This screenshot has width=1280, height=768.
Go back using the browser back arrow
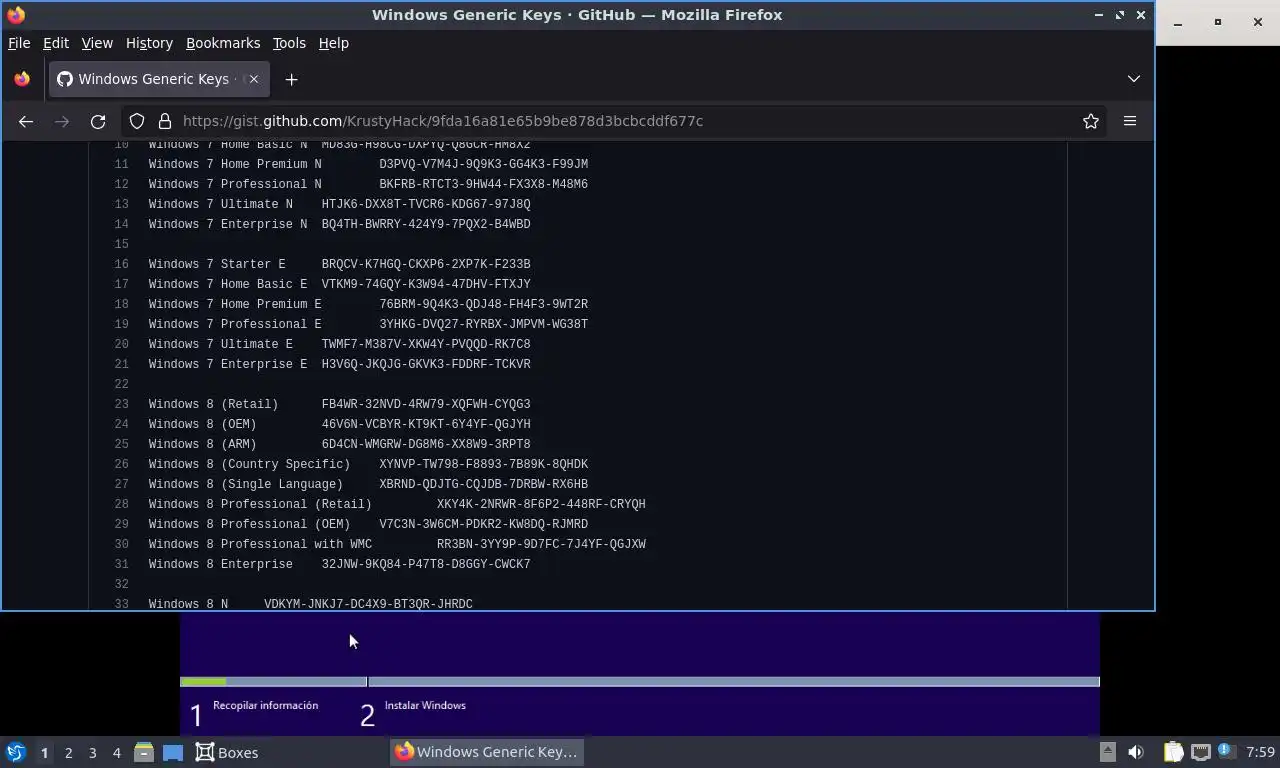pyautogui.click(x=26, y=121)
